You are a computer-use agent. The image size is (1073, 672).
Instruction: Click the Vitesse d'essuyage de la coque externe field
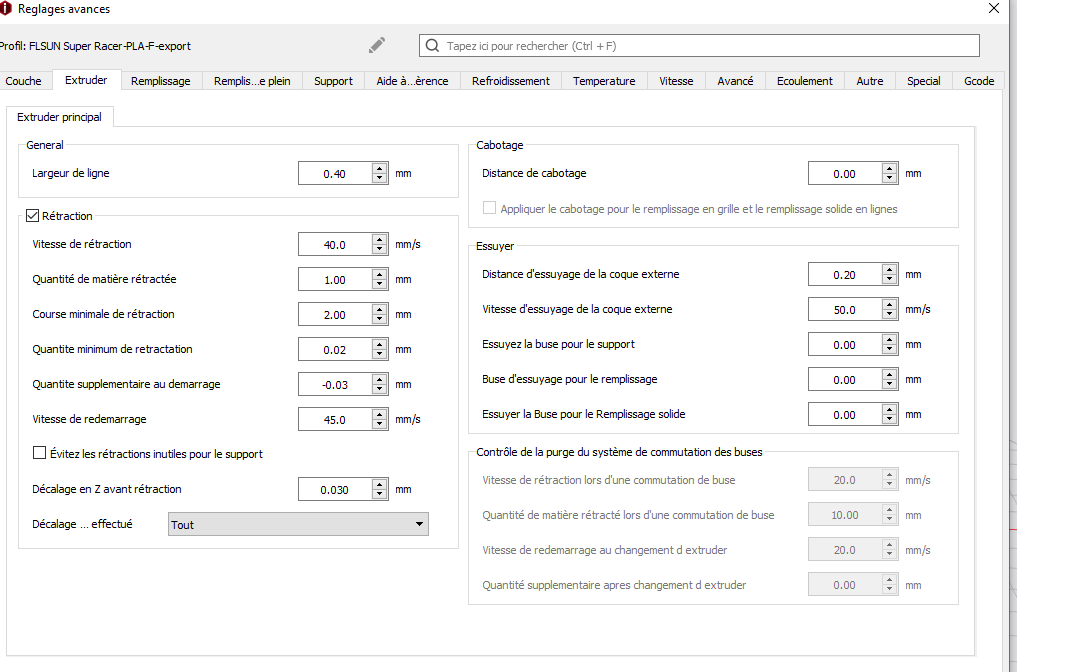[845, 310]
